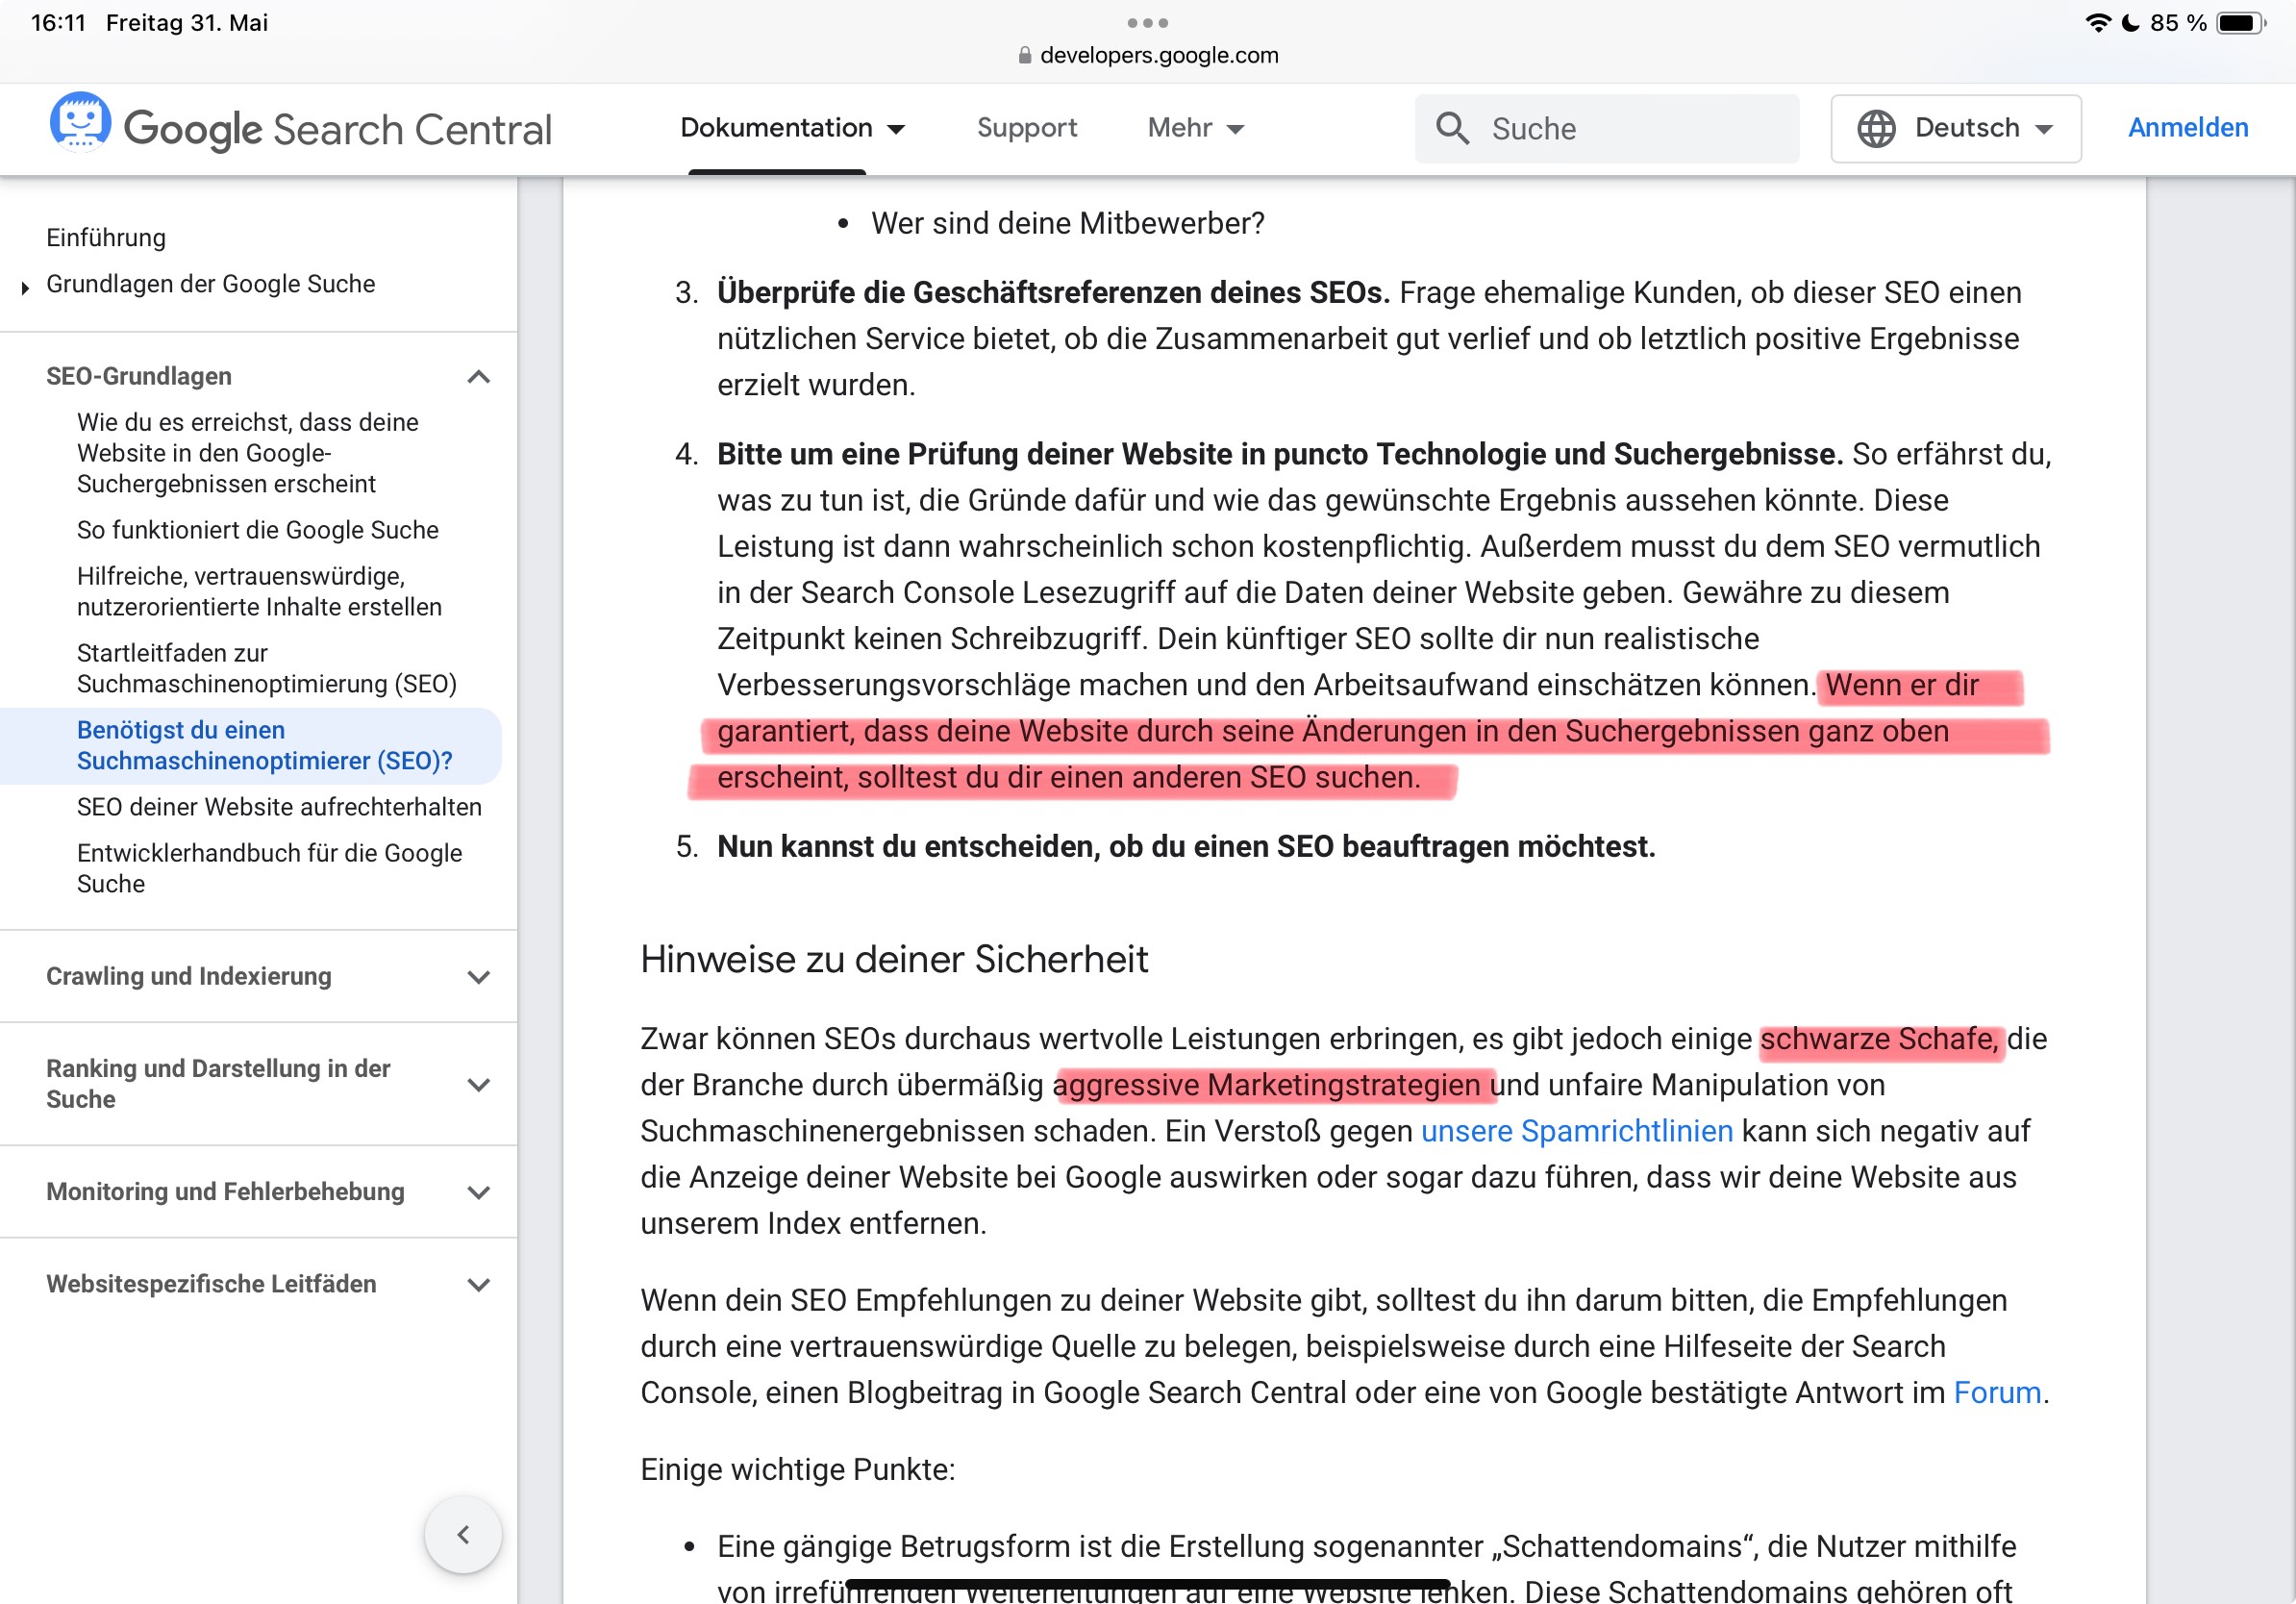Click the 'Hinweise zu deiner Sicherheit' heading
Screen dimensions: 2296x1604
(x=894, y=959)
